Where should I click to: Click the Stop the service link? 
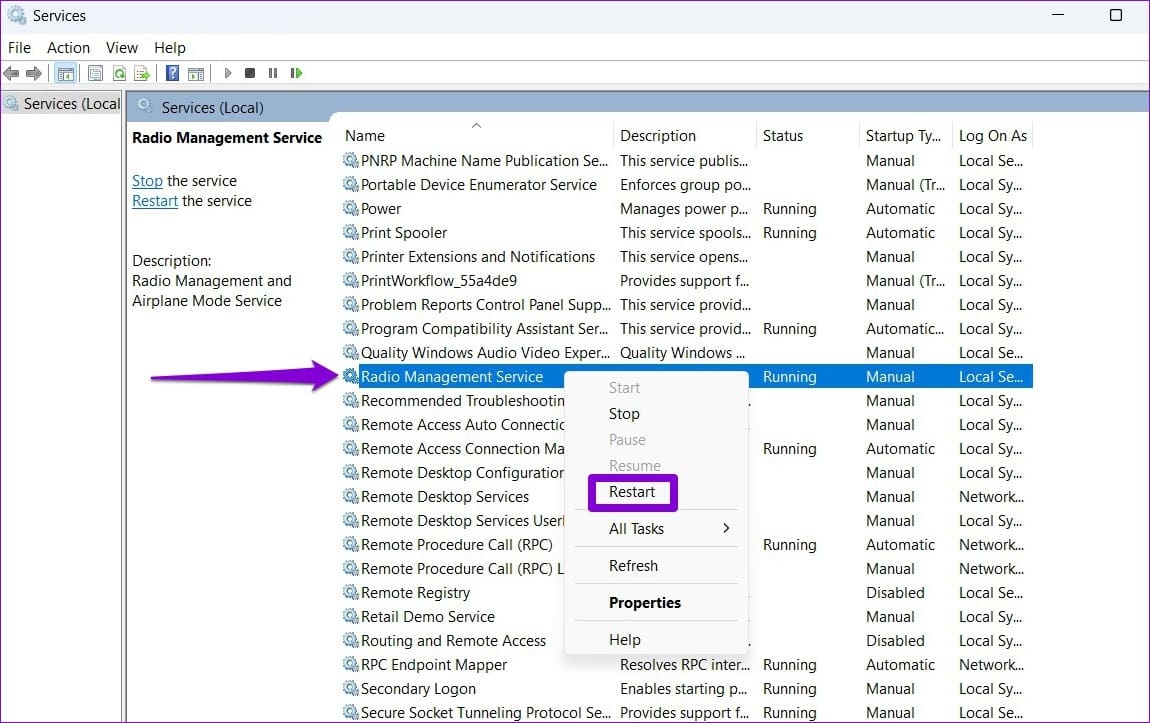147,181
